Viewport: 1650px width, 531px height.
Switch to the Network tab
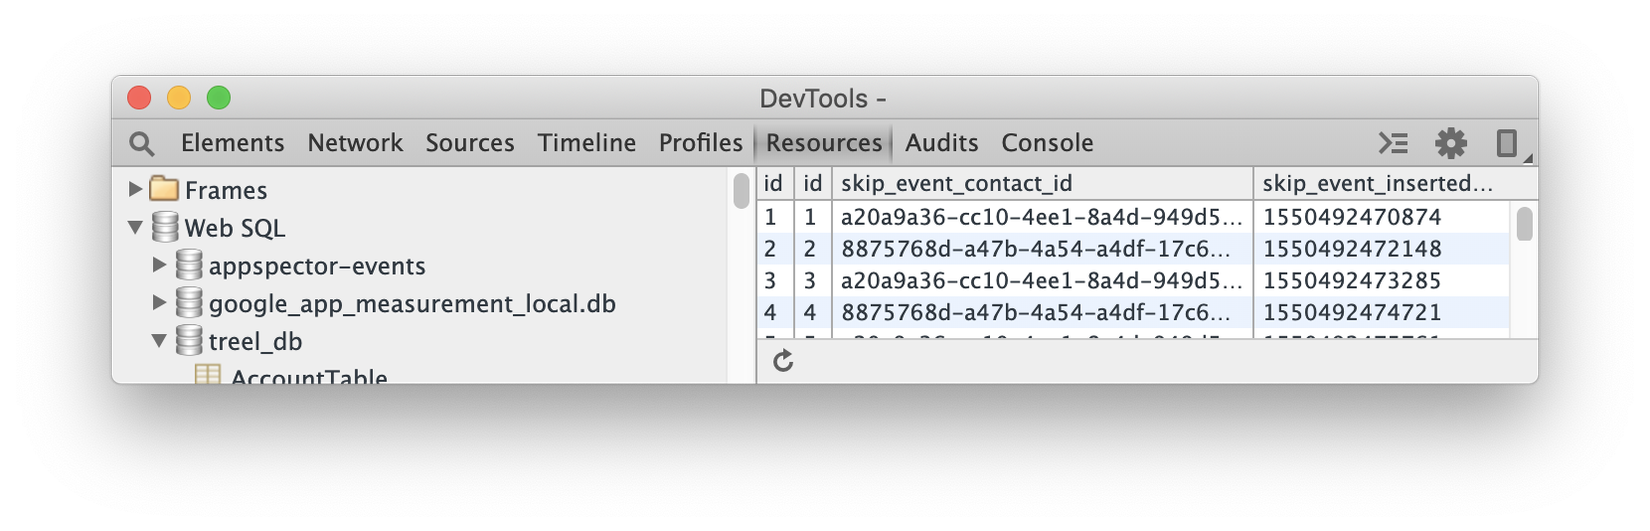click(x=355, y=144)
